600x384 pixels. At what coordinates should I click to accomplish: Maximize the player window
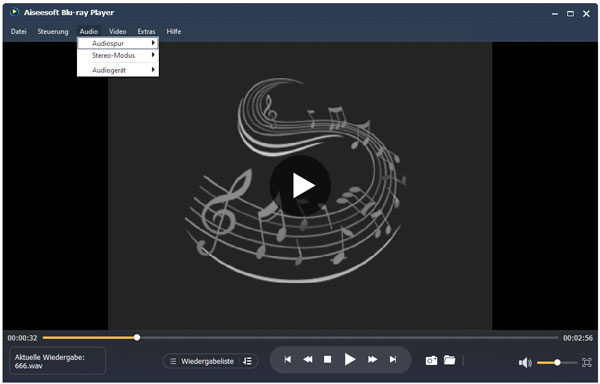(571, 14)
